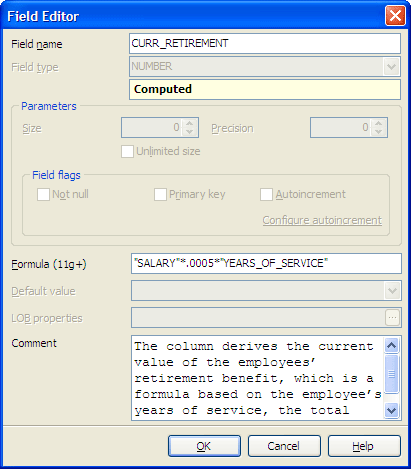Click the Comment scrollbar up arrow
This screenshot has width=411, height=469.
391,345
